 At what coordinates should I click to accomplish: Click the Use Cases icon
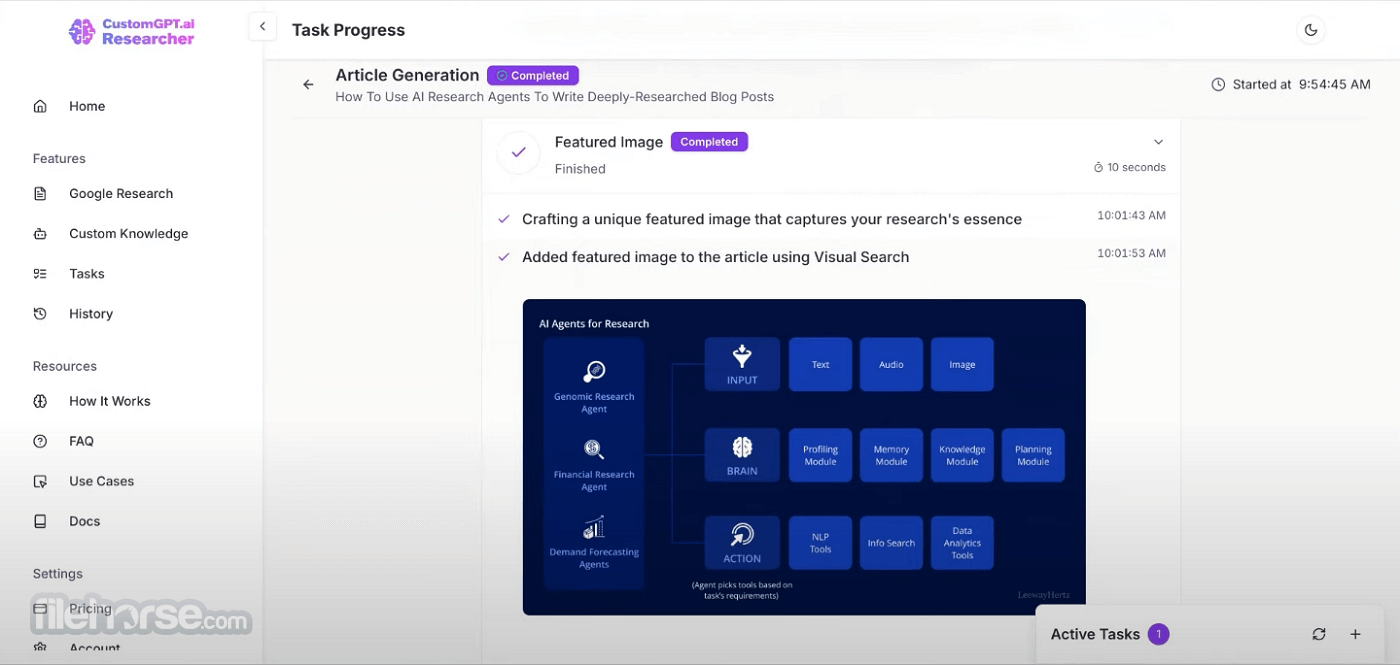40,481
